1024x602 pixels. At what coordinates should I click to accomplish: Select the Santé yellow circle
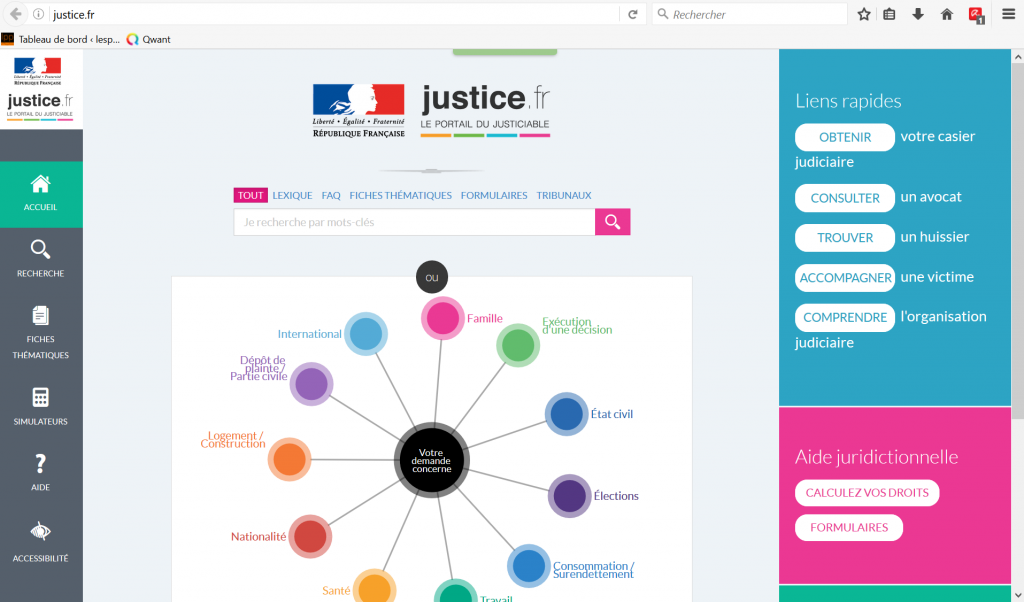click(x=375, y=590)
